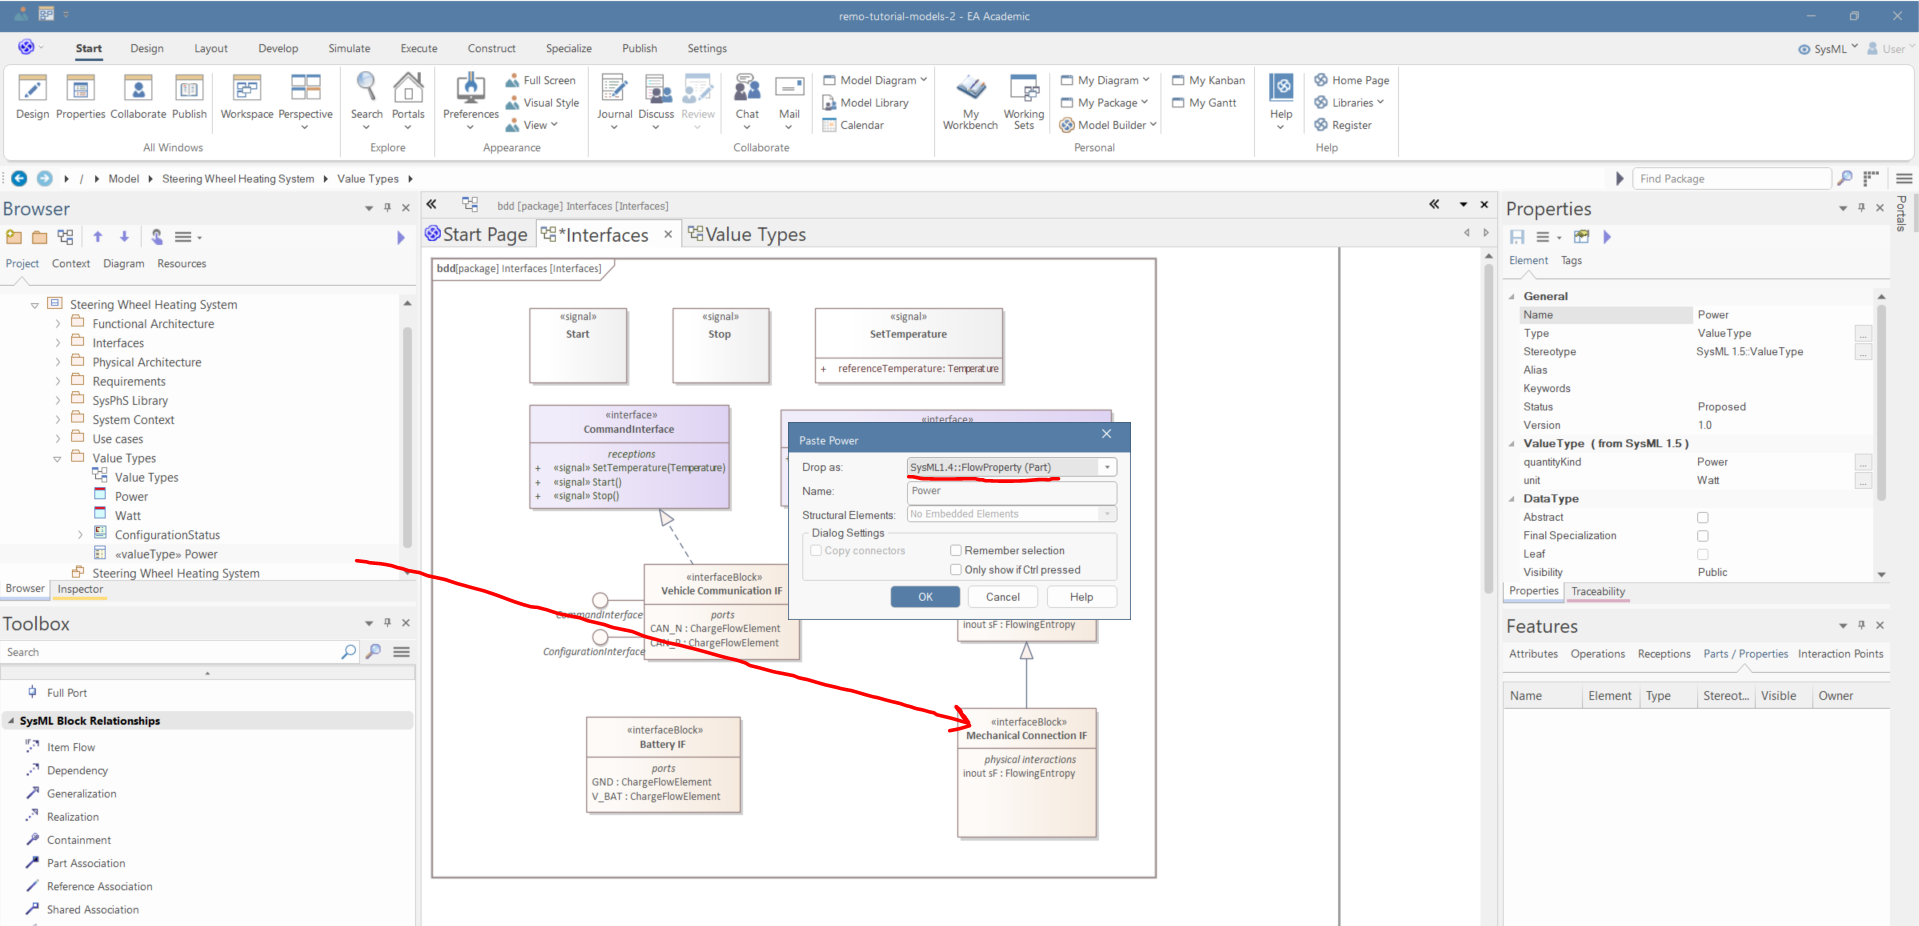The width and height of the screenshot is (1919, 926).
Task: Switch to the Value Types diagram tab
Action: 754,235
